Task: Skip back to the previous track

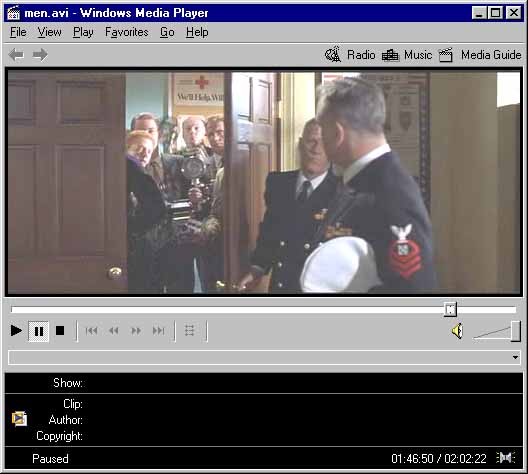Action: 91,331
